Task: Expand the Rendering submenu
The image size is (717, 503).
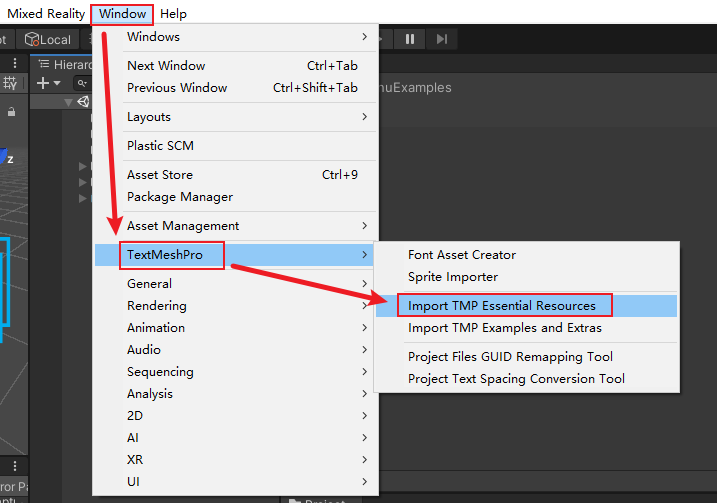Action: coord(235,306)
